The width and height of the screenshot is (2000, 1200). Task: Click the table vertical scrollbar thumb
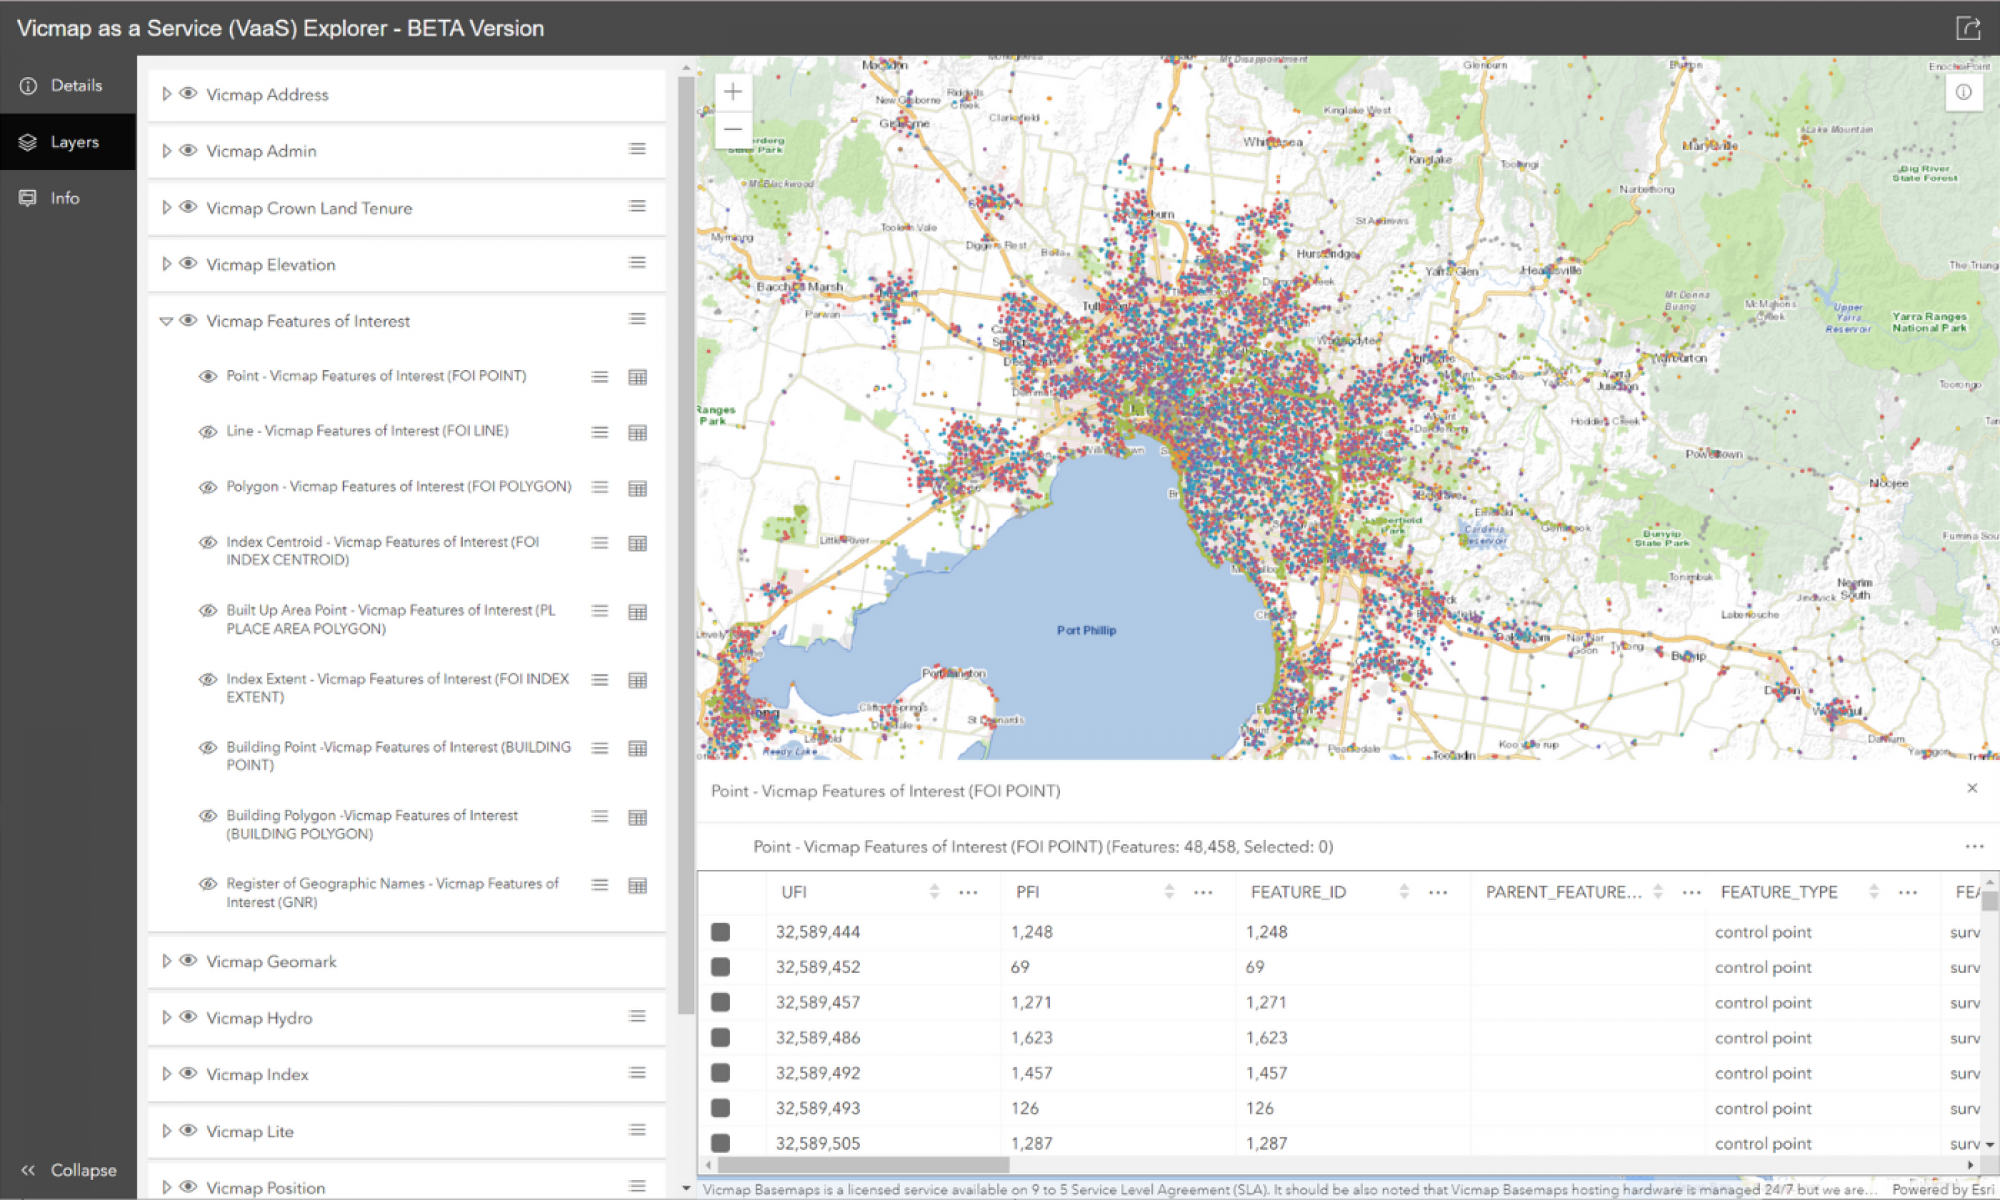pos(1990,901)
